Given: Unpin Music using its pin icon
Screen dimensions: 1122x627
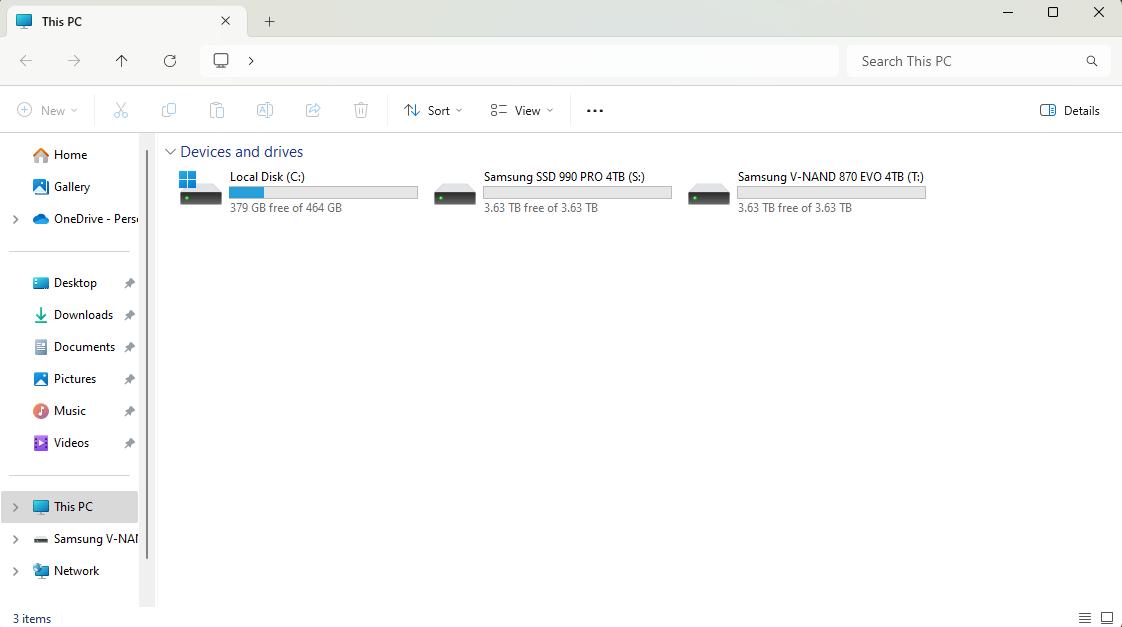Looking at the screenshot, I should [130, 412].
